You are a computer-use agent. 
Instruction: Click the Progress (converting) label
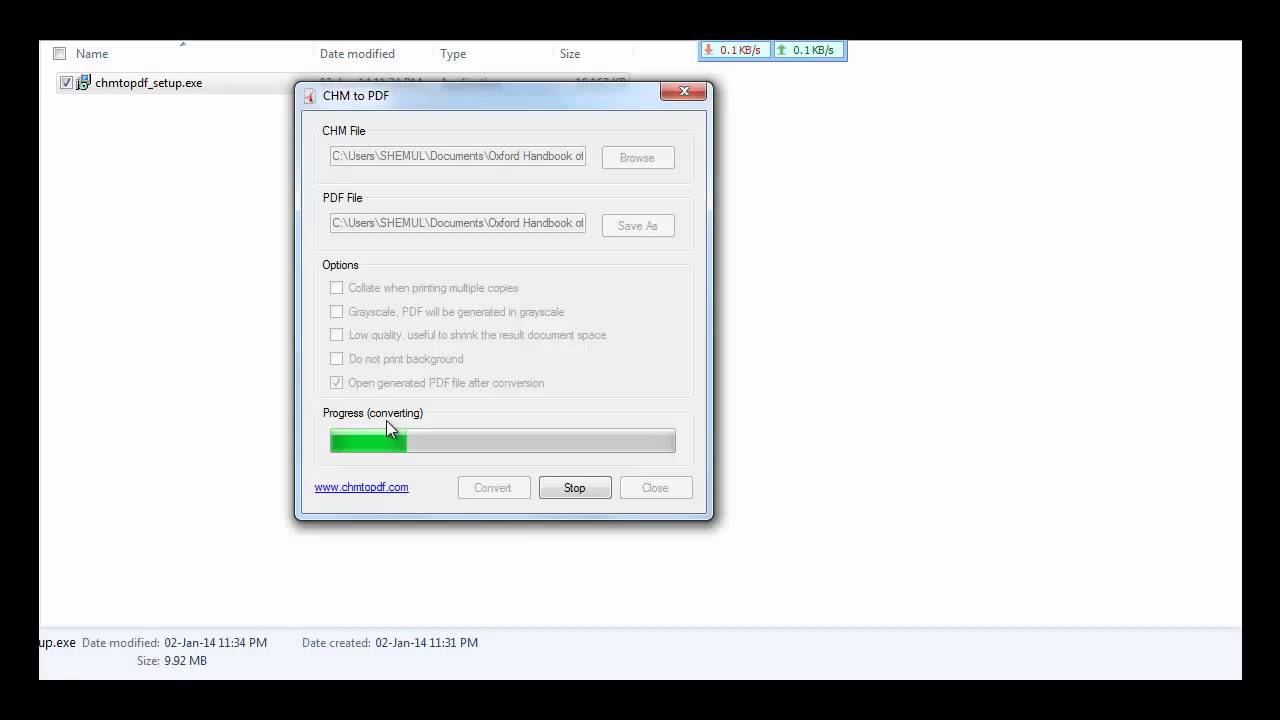click(373, 413)
